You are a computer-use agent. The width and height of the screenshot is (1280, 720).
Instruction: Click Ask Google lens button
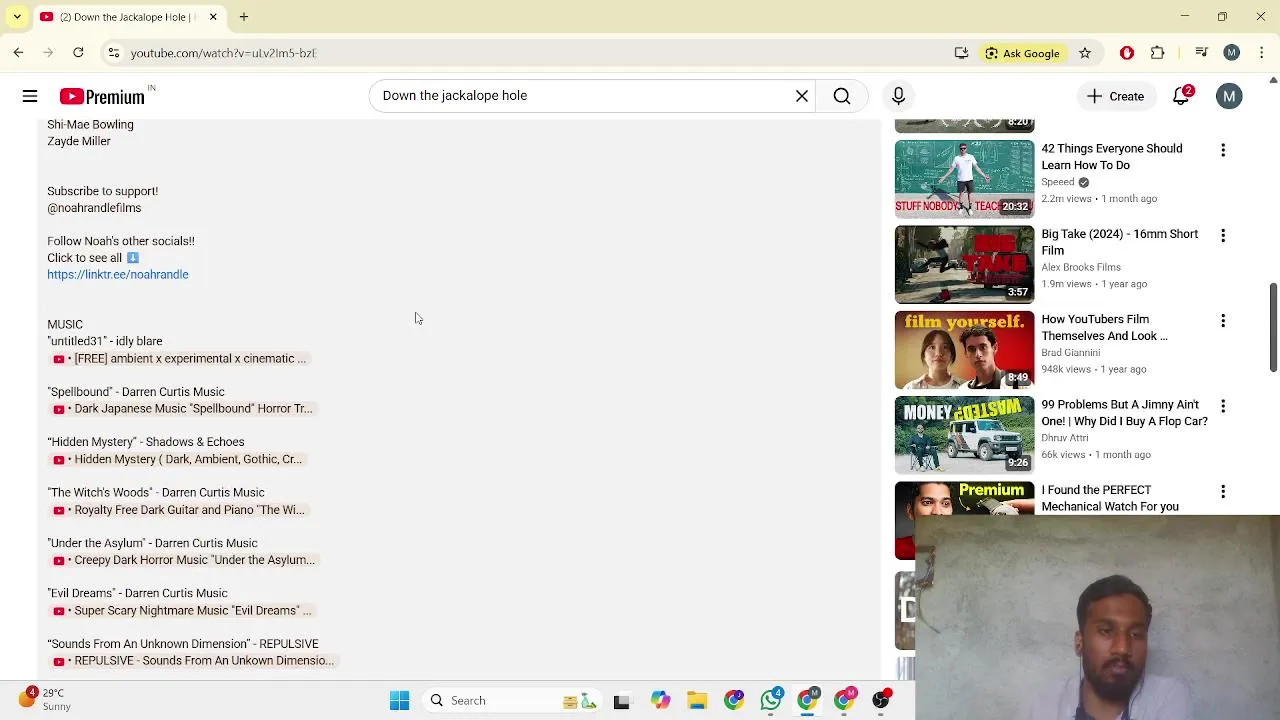(1022, 53)
